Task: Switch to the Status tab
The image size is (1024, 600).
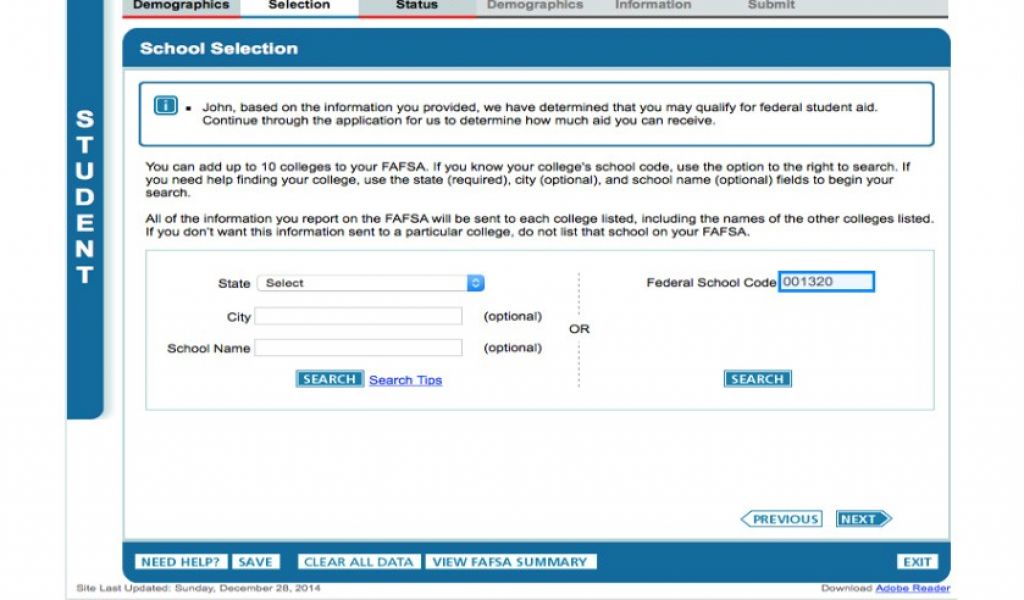Action: [x=417, y=6]
